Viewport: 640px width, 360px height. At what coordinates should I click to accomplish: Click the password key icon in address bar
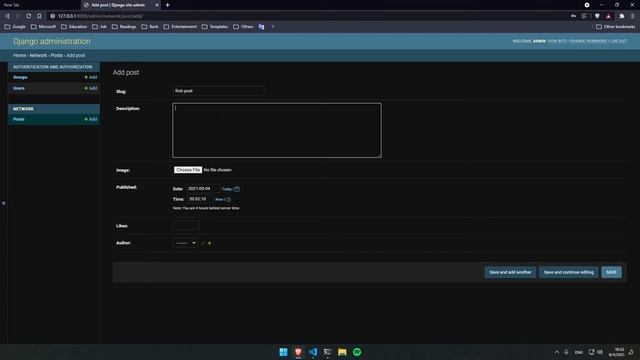[x=573, y=16]
